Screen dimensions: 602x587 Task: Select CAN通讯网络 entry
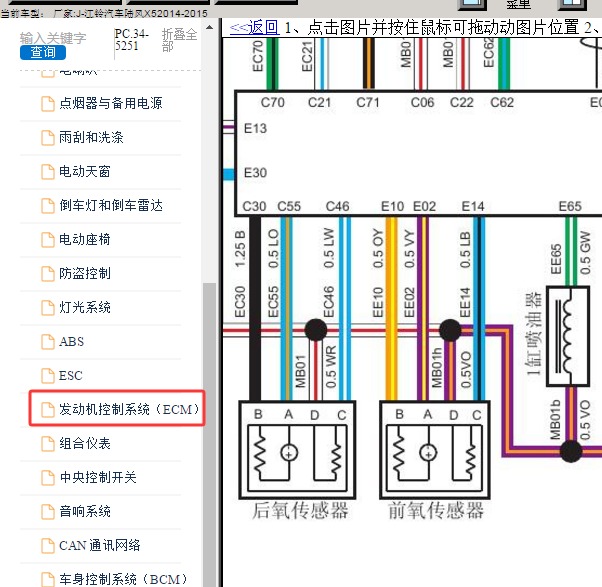coord(99,545)
